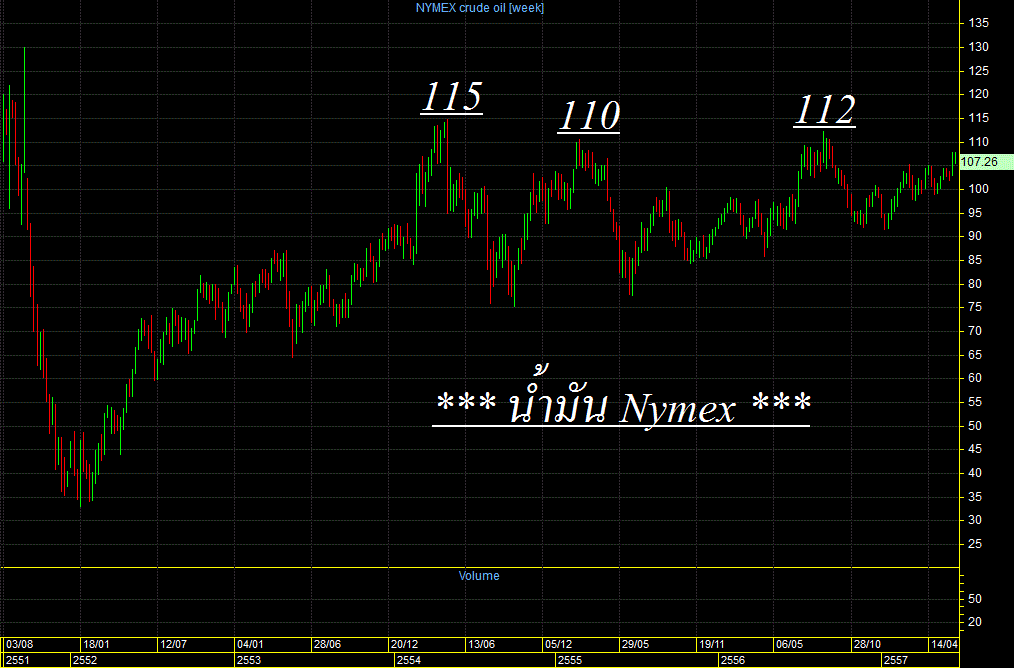Image resolution: width=1014 pixels, height=668 pixels.
Task: Click the 100 price axis label
Action: pos(978,189)
